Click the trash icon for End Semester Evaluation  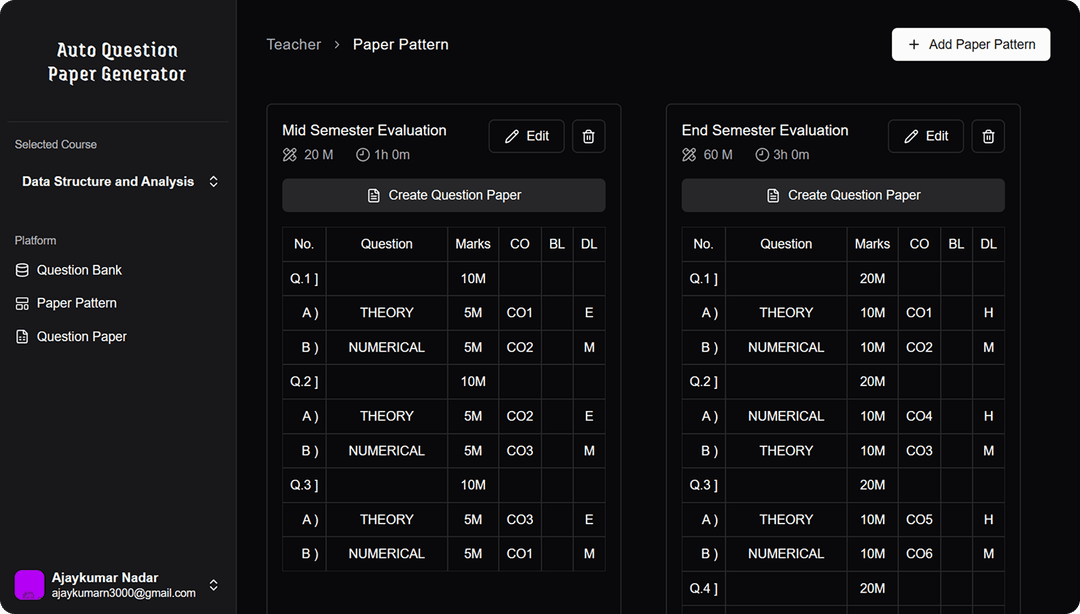point(988,136)
